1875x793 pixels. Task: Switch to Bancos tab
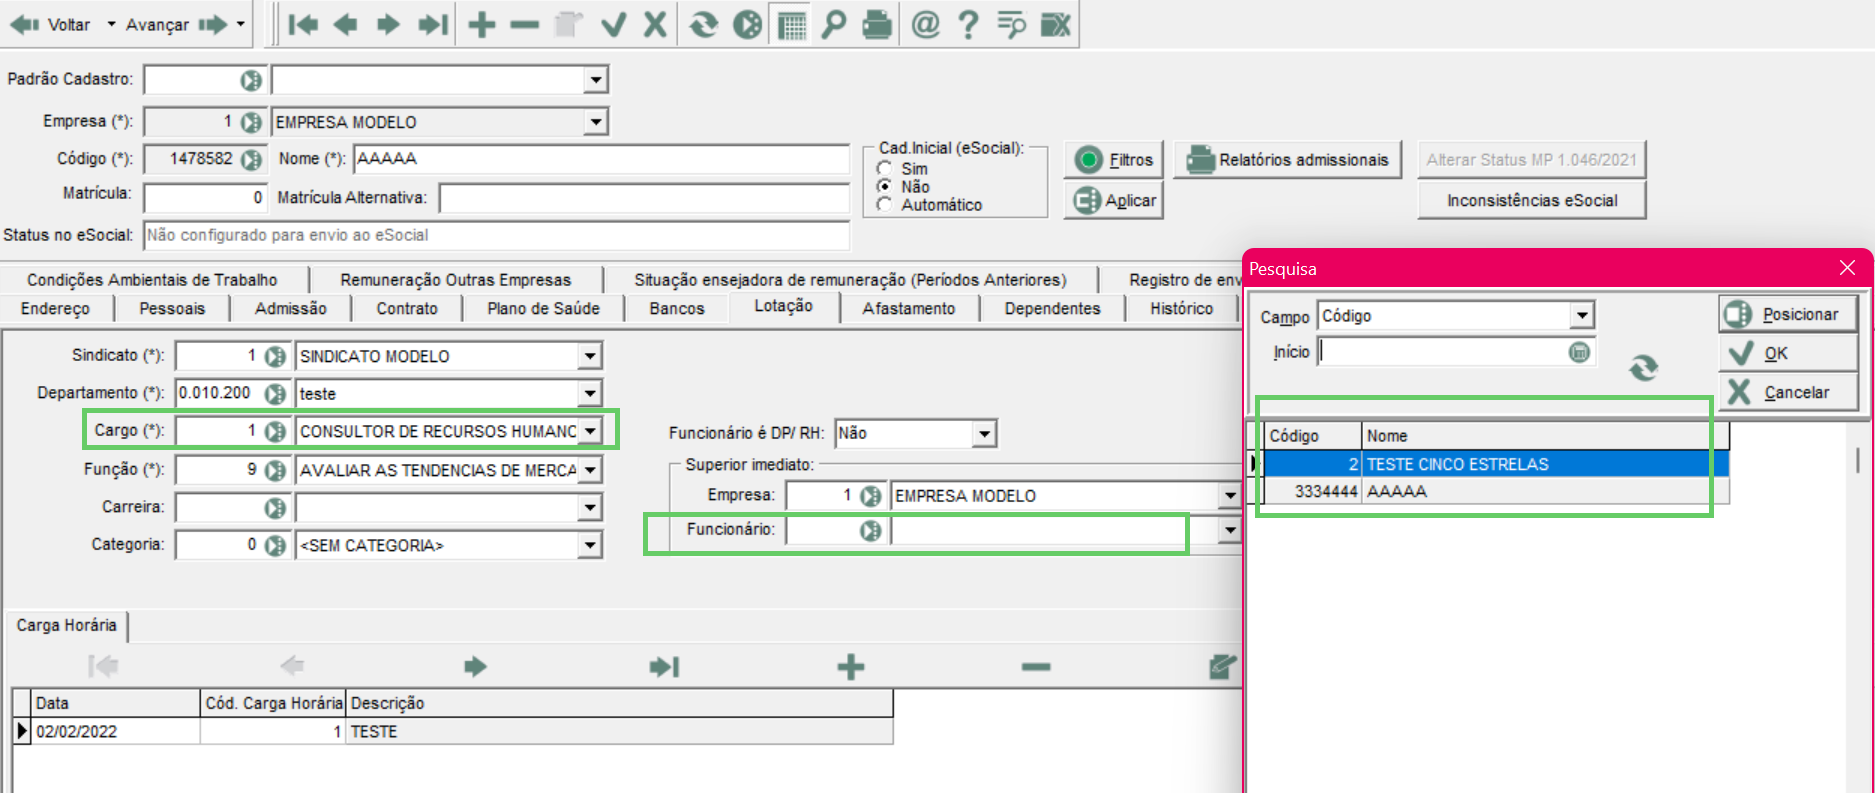(x=677, y=308)
